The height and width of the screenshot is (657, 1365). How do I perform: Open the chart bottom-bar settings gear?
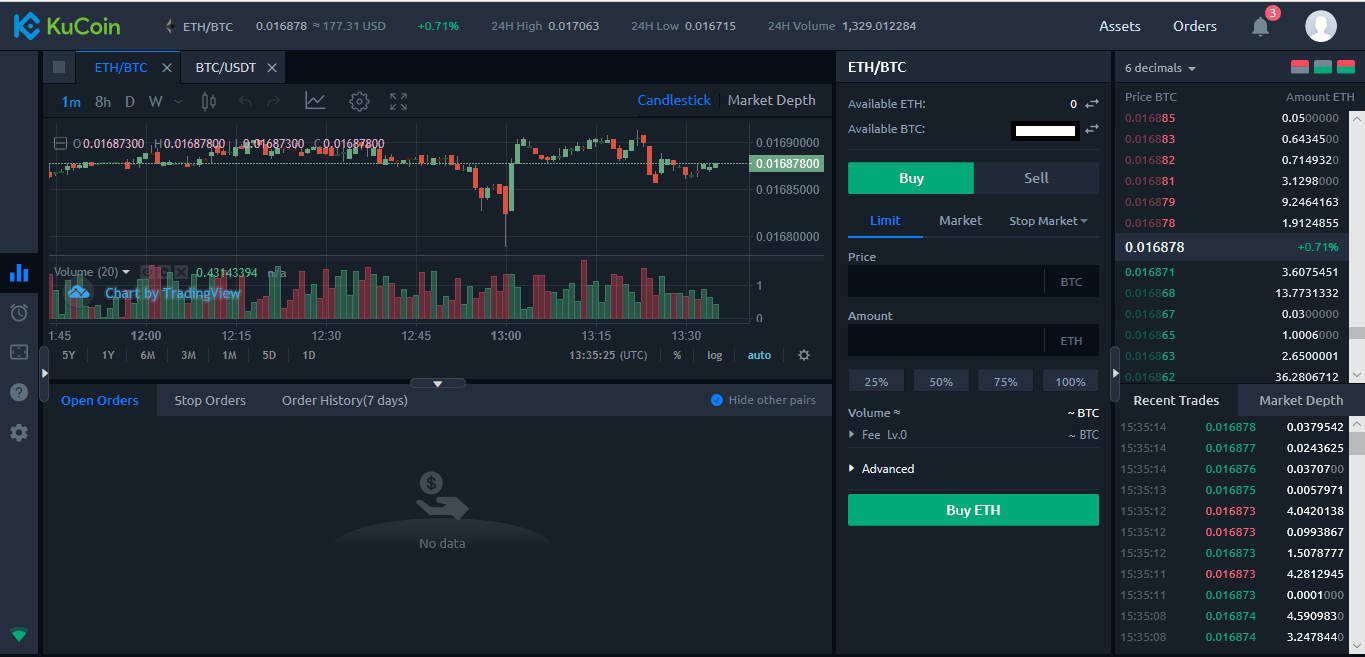click(804, 355)
